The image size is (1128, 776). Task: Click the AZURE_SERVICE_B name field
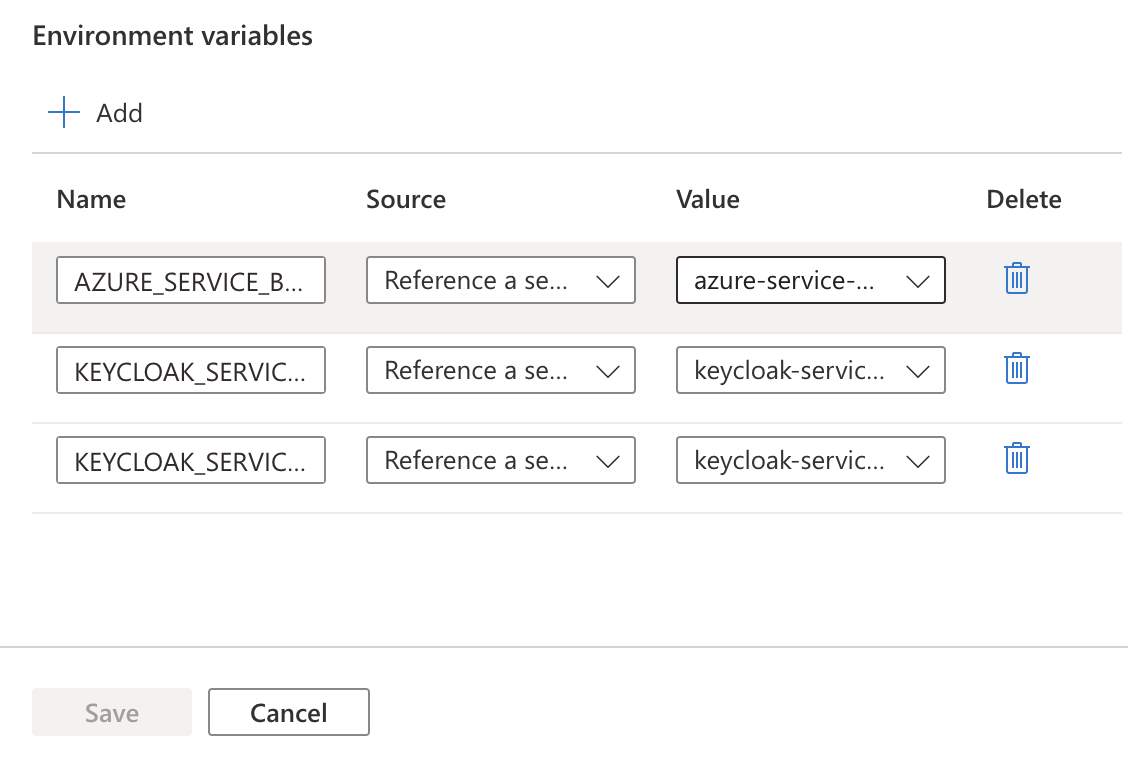[191, 281]
